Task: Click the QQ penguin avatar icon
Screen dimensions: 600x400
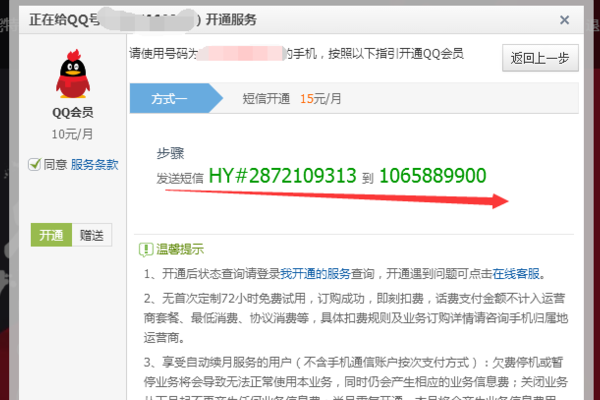Action: tap(71, 77)
